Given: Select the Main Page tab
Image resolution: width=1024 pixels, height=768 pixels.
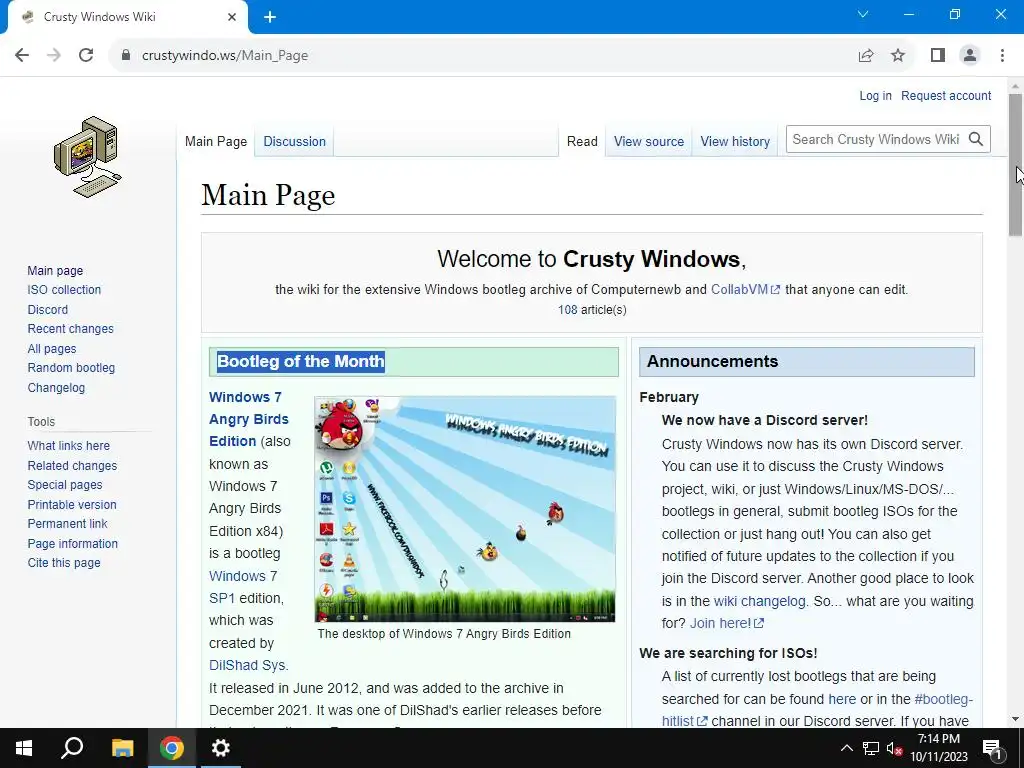Looking at the screenshot, I should (216, 142).
